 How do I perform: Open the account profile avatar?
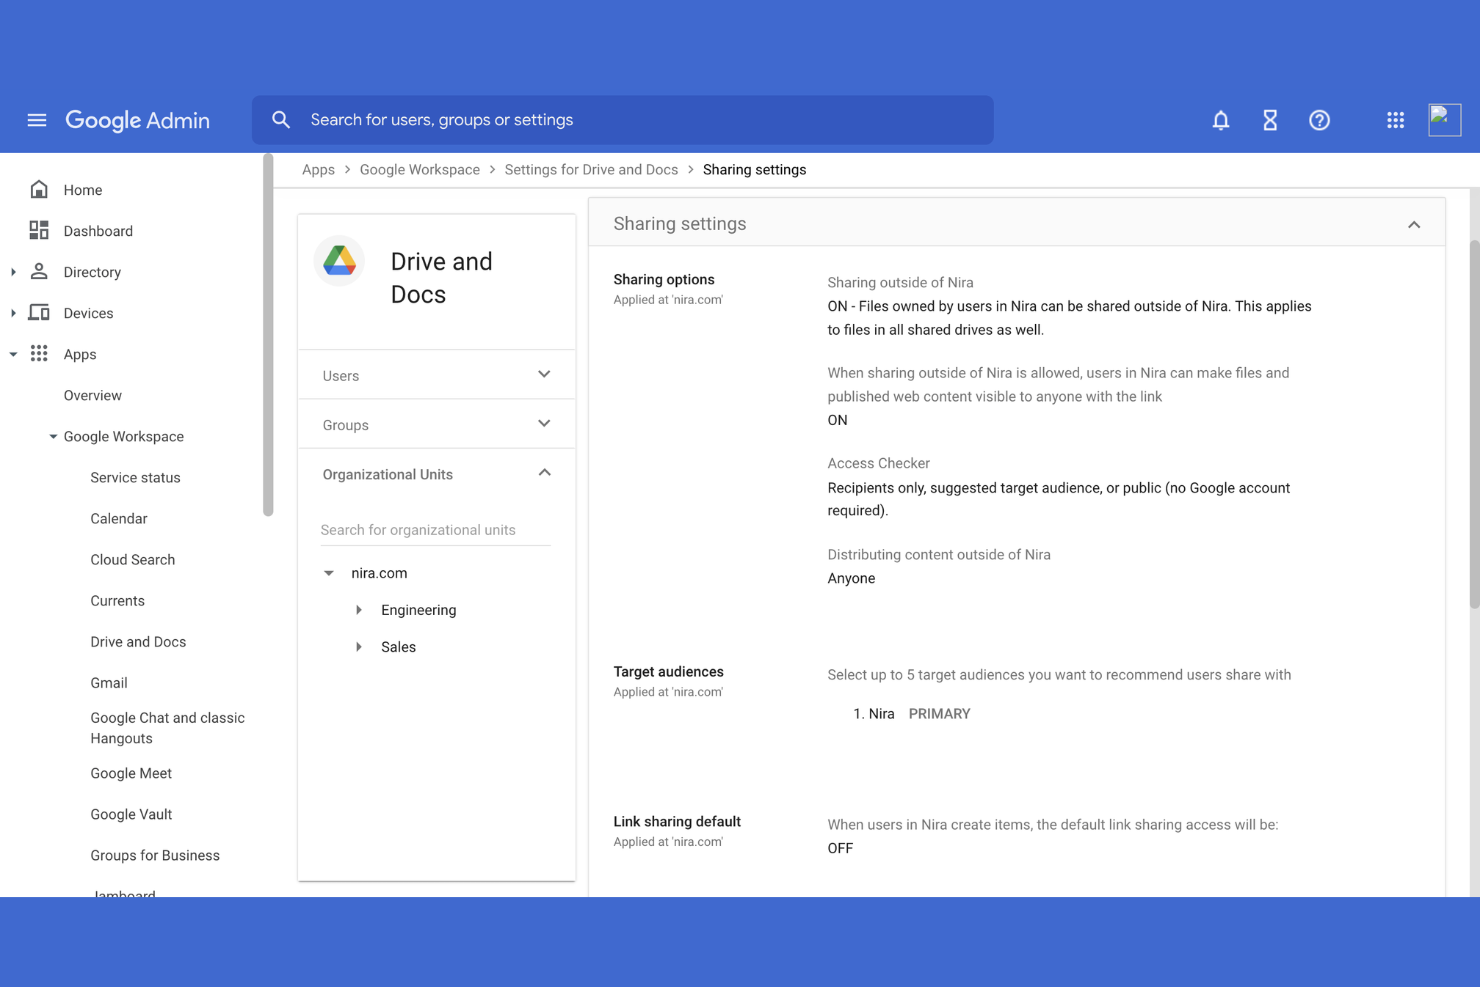point(1445,120)
